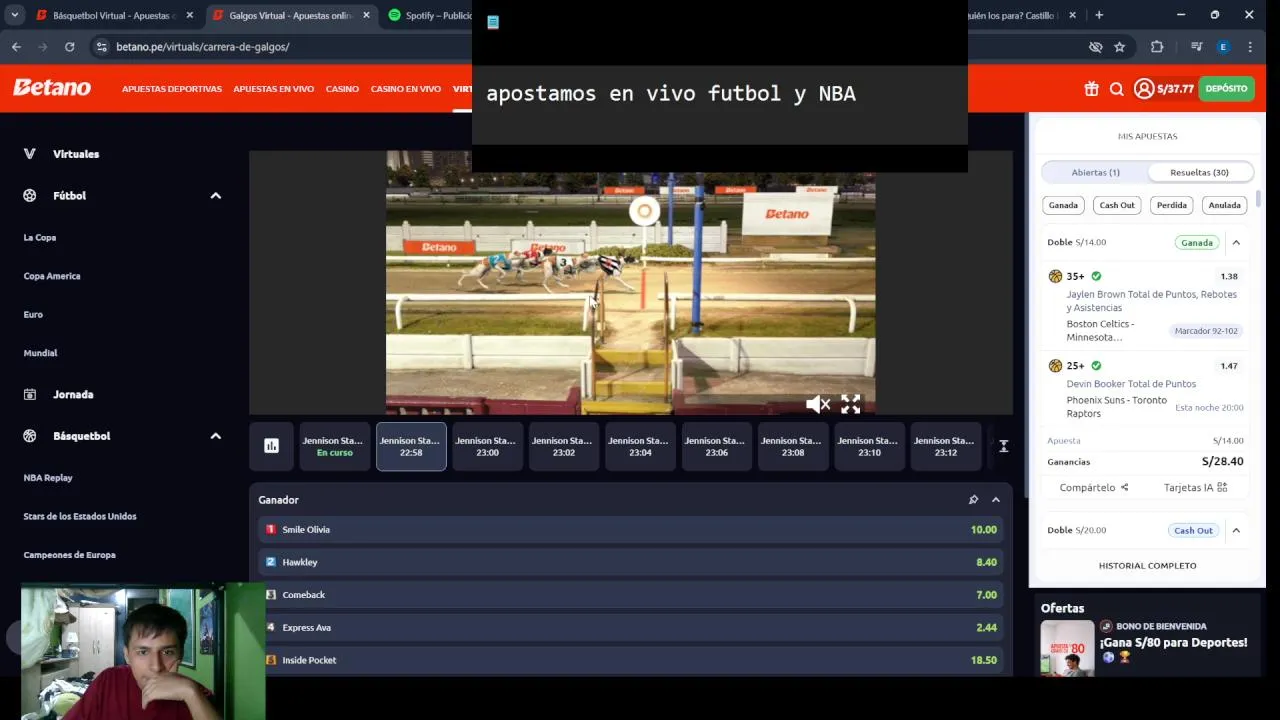Viewport: 1280px width, 720px height.
Task: Select the 23:06 race
Action: (x=716, y=446)
